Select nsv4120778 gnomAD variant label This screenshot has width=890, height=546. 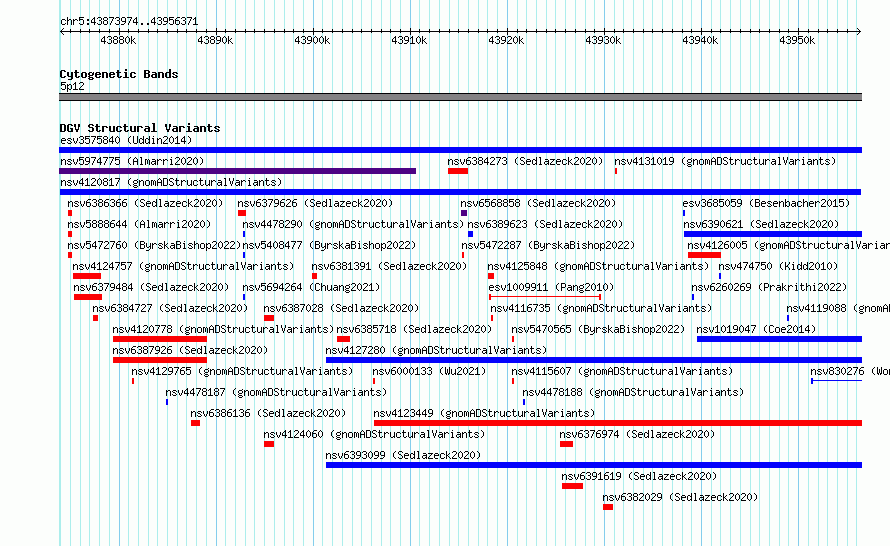(223, 329)
